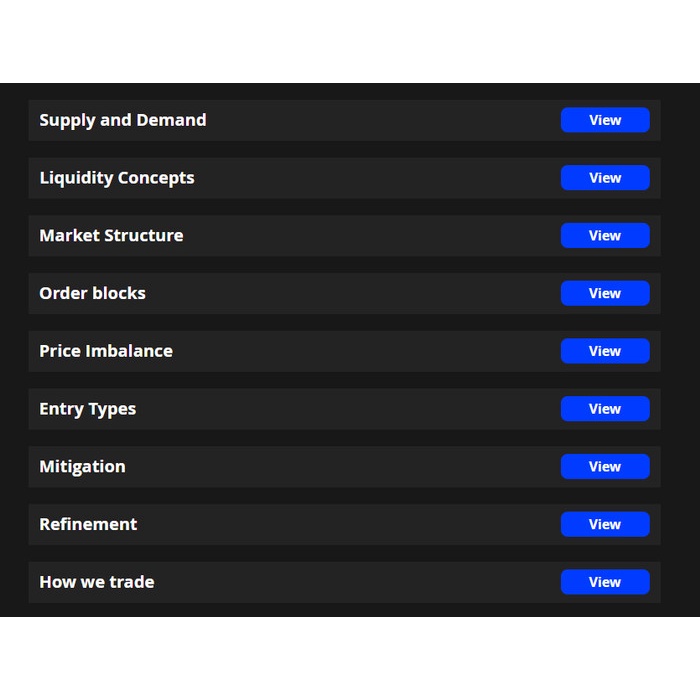Click the Order blocks label
Image resolution: width=700 pixels, height=700 pixels.
click(x=92, y=293)
